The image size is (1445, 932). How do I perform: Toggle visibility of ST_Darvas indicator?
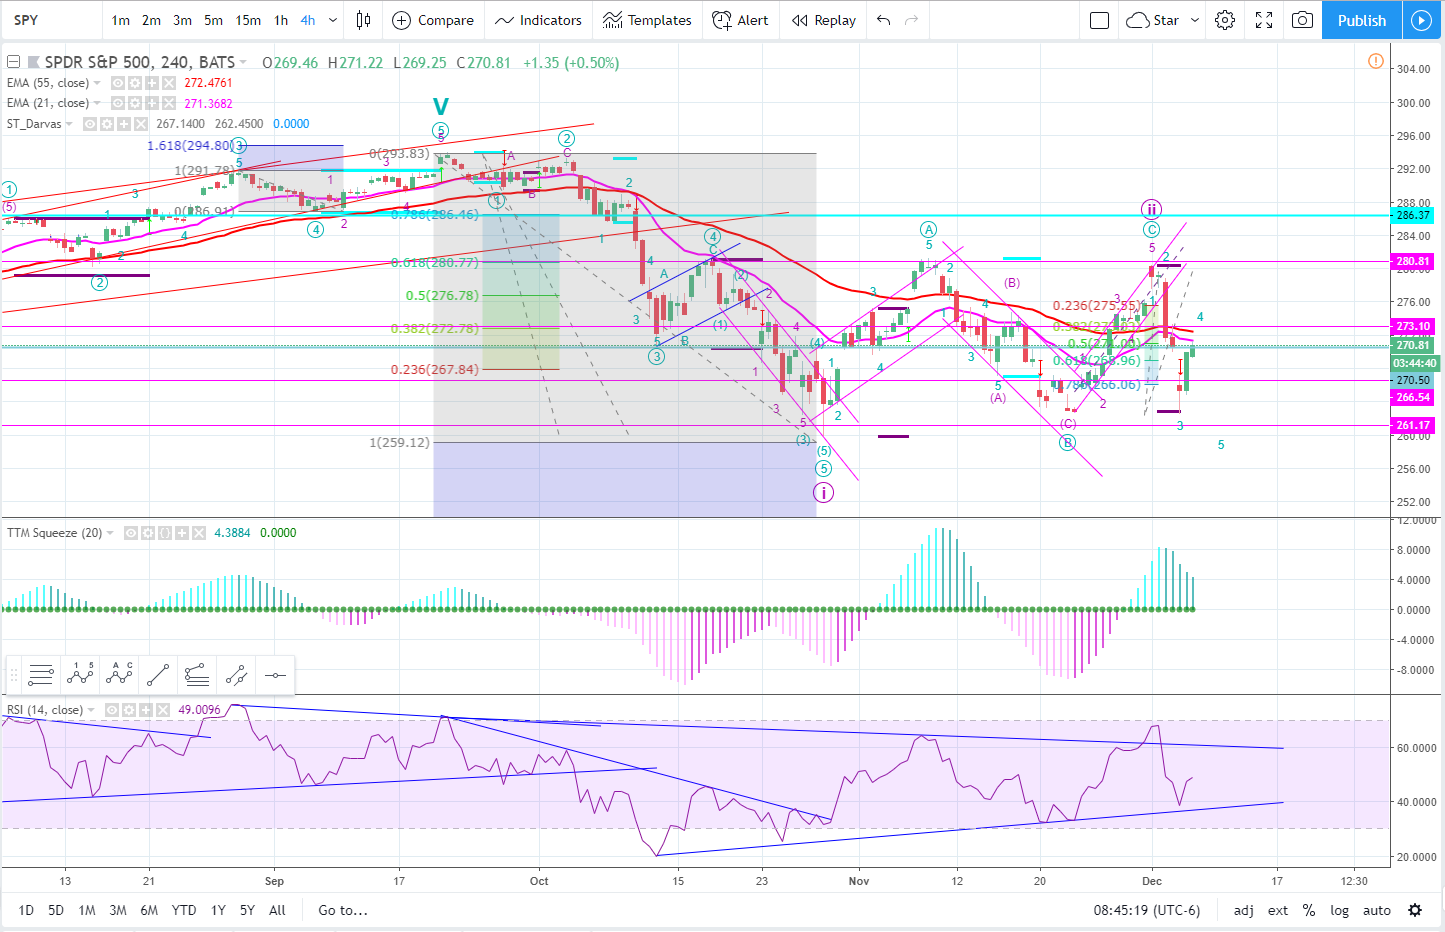(90, 124)
